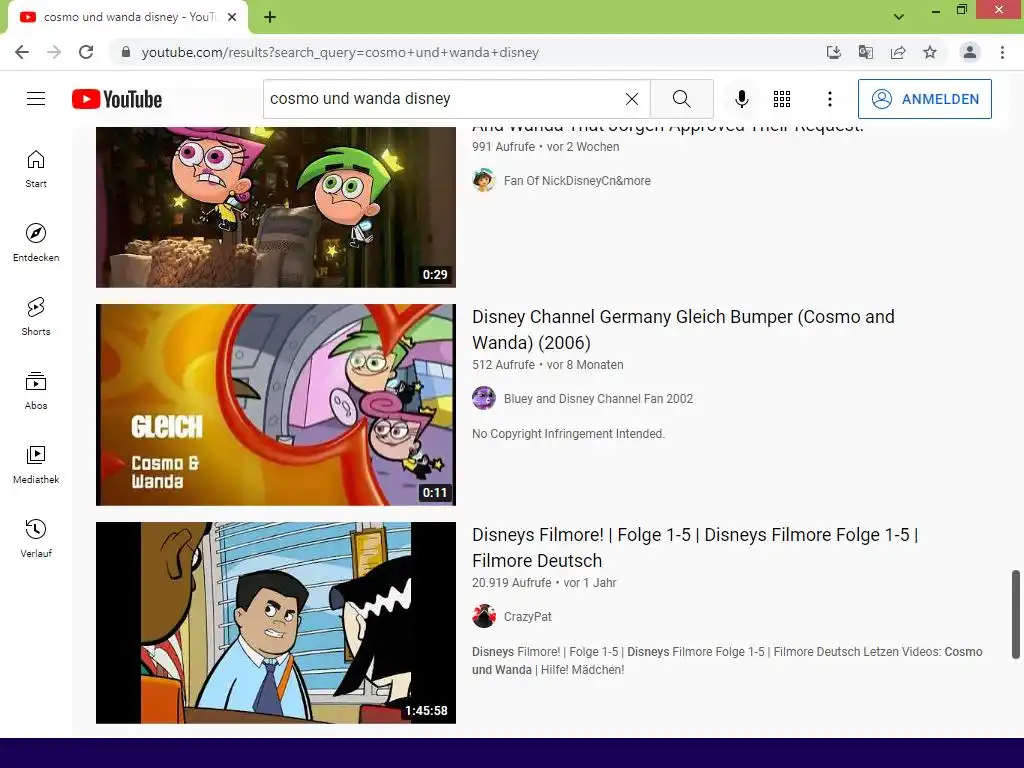1024x768 pixels.
Task: Open the browser profile avatar
Action: tap(970, 52)
